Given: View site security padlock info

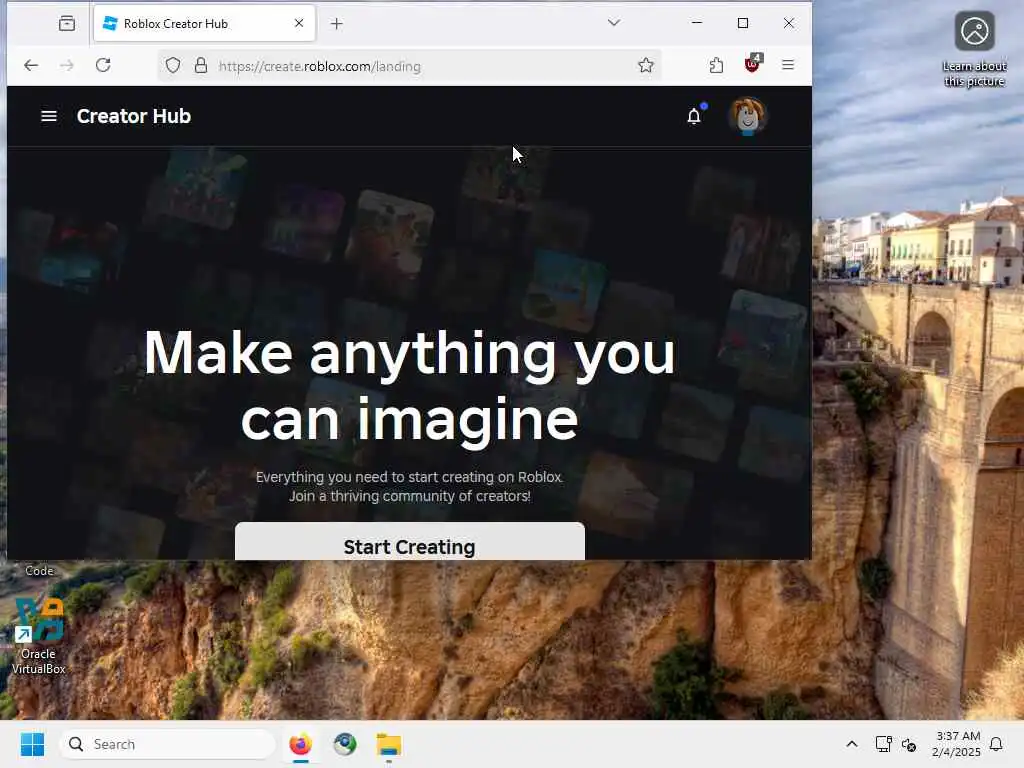Looking at the screenshot, I should (201, 65).
